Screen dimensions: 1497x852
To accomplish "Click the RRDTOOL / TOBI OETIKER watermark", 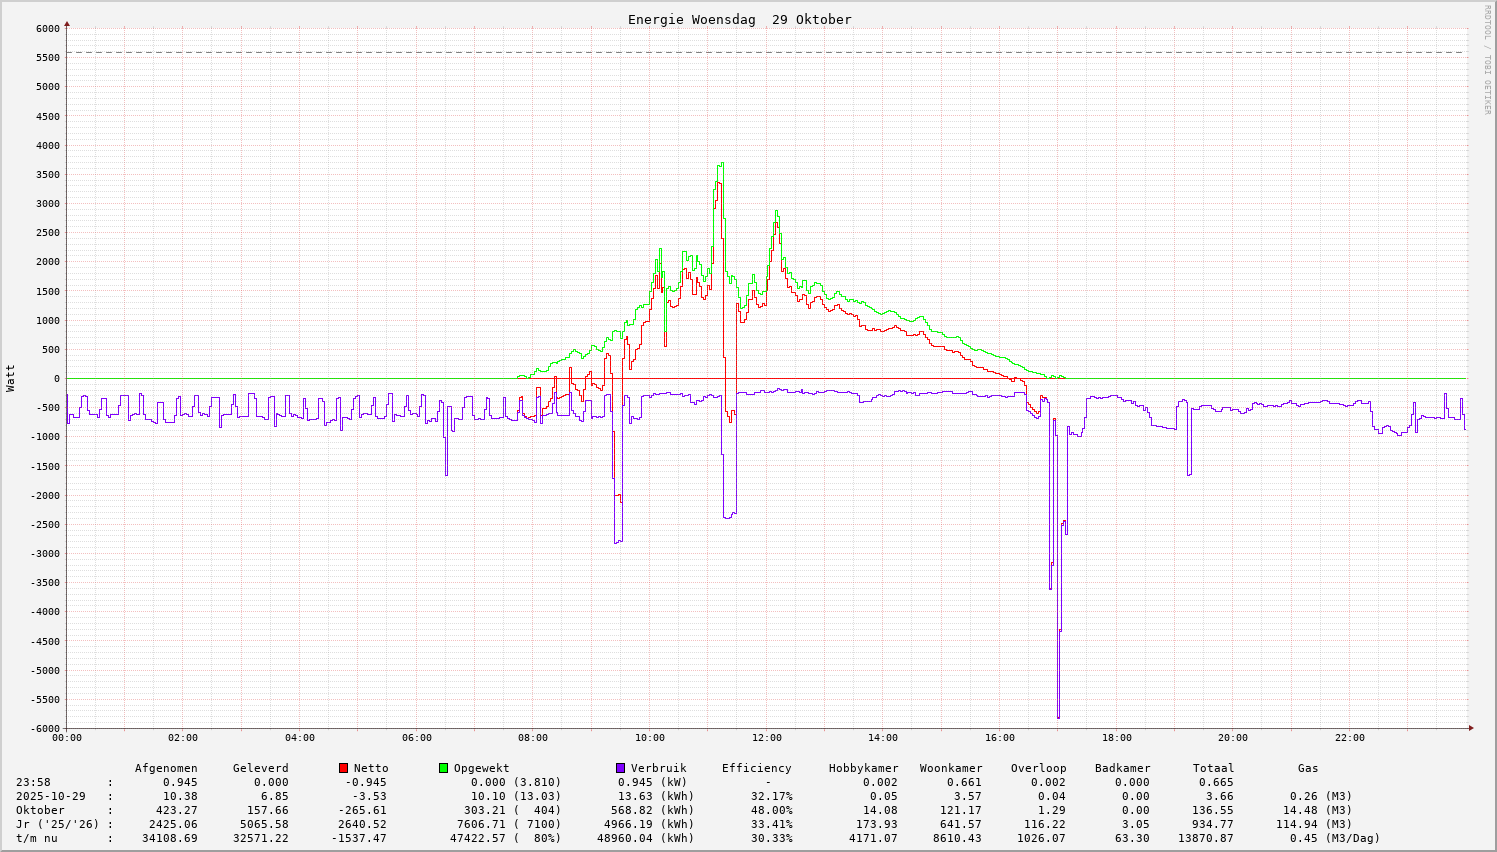I will pos(1487,59).
